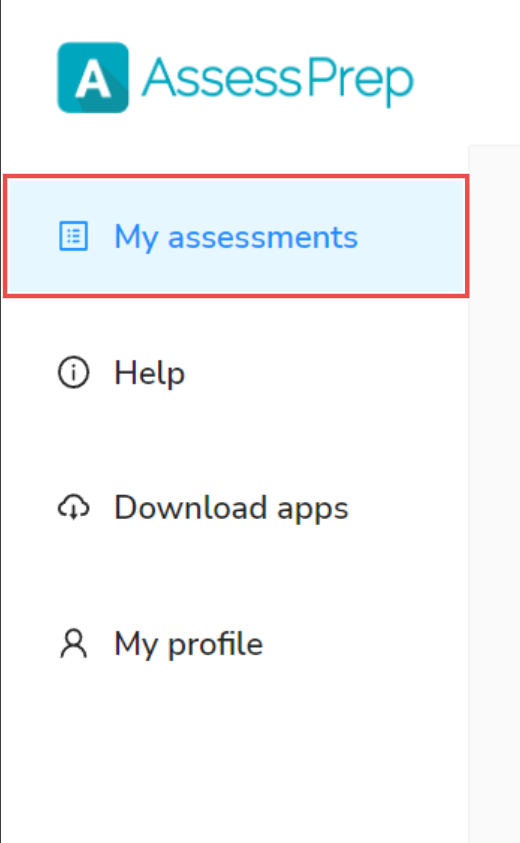Click the AssessPrep wordmark text
Image resolution: width=520 pixels, height=843 pixels.
[277, 80]
